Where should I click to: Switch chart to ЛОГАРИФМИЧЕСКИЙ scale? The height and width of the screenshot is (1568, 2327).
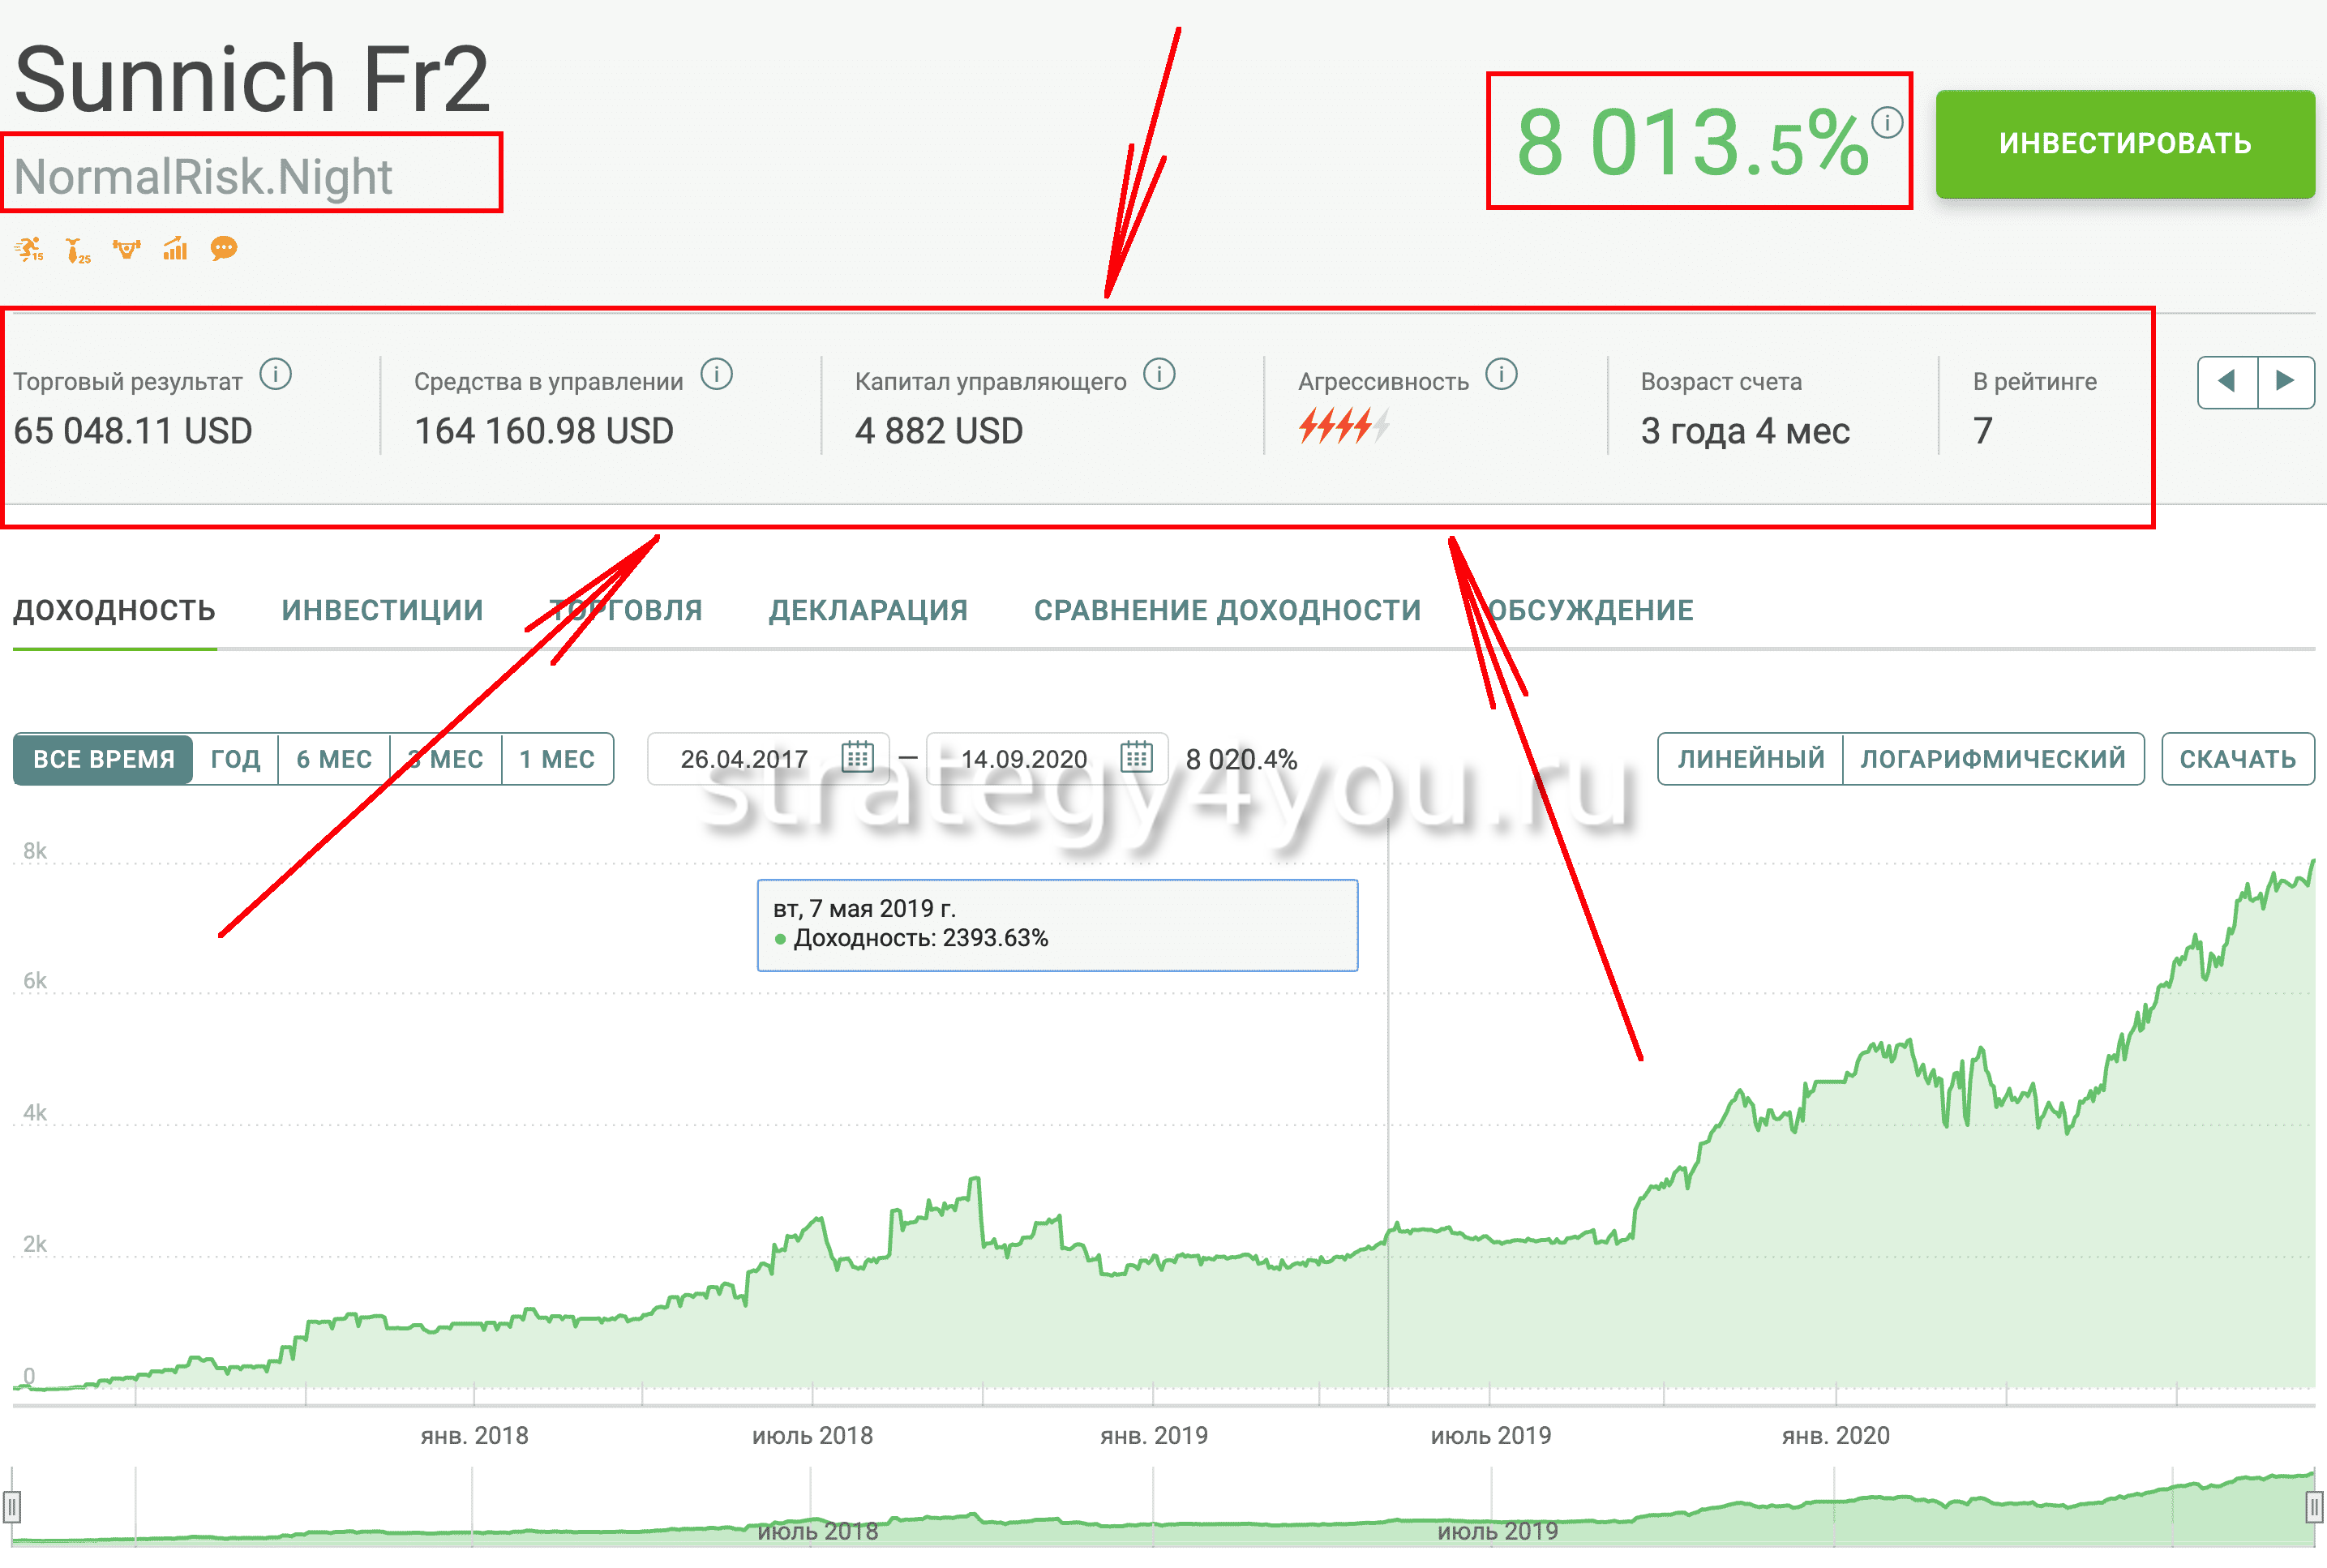(x=1992, y=759)
